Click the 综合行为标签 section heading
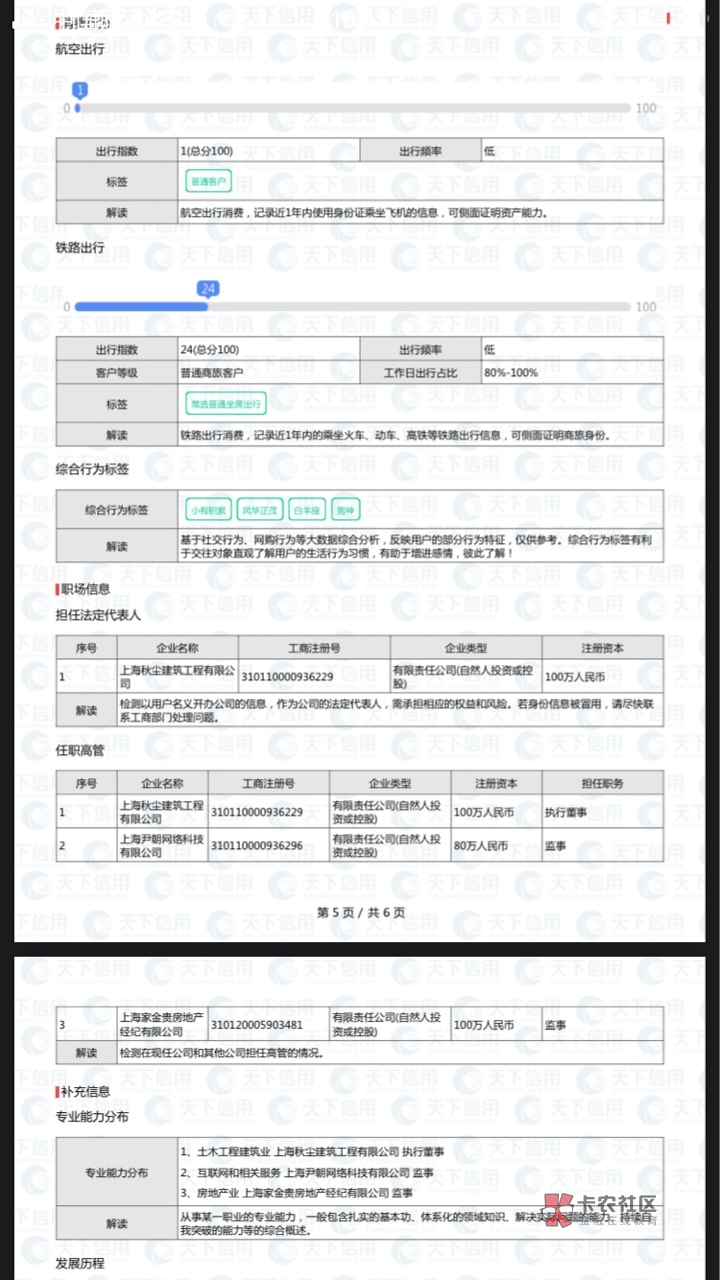Viewport: 720px width, 1280px height. 91,468
